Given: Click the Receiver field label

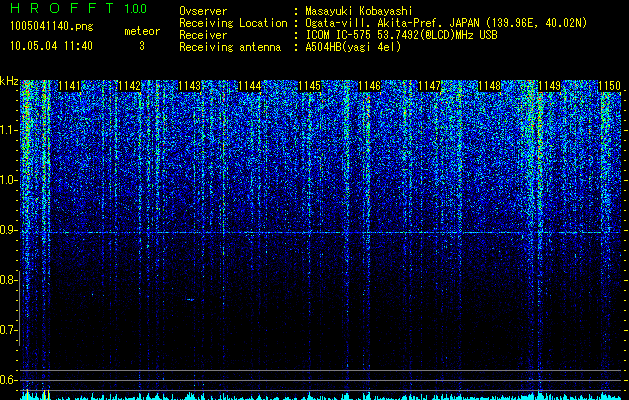Looking at the screenshot, I should (x=203, y=35).
